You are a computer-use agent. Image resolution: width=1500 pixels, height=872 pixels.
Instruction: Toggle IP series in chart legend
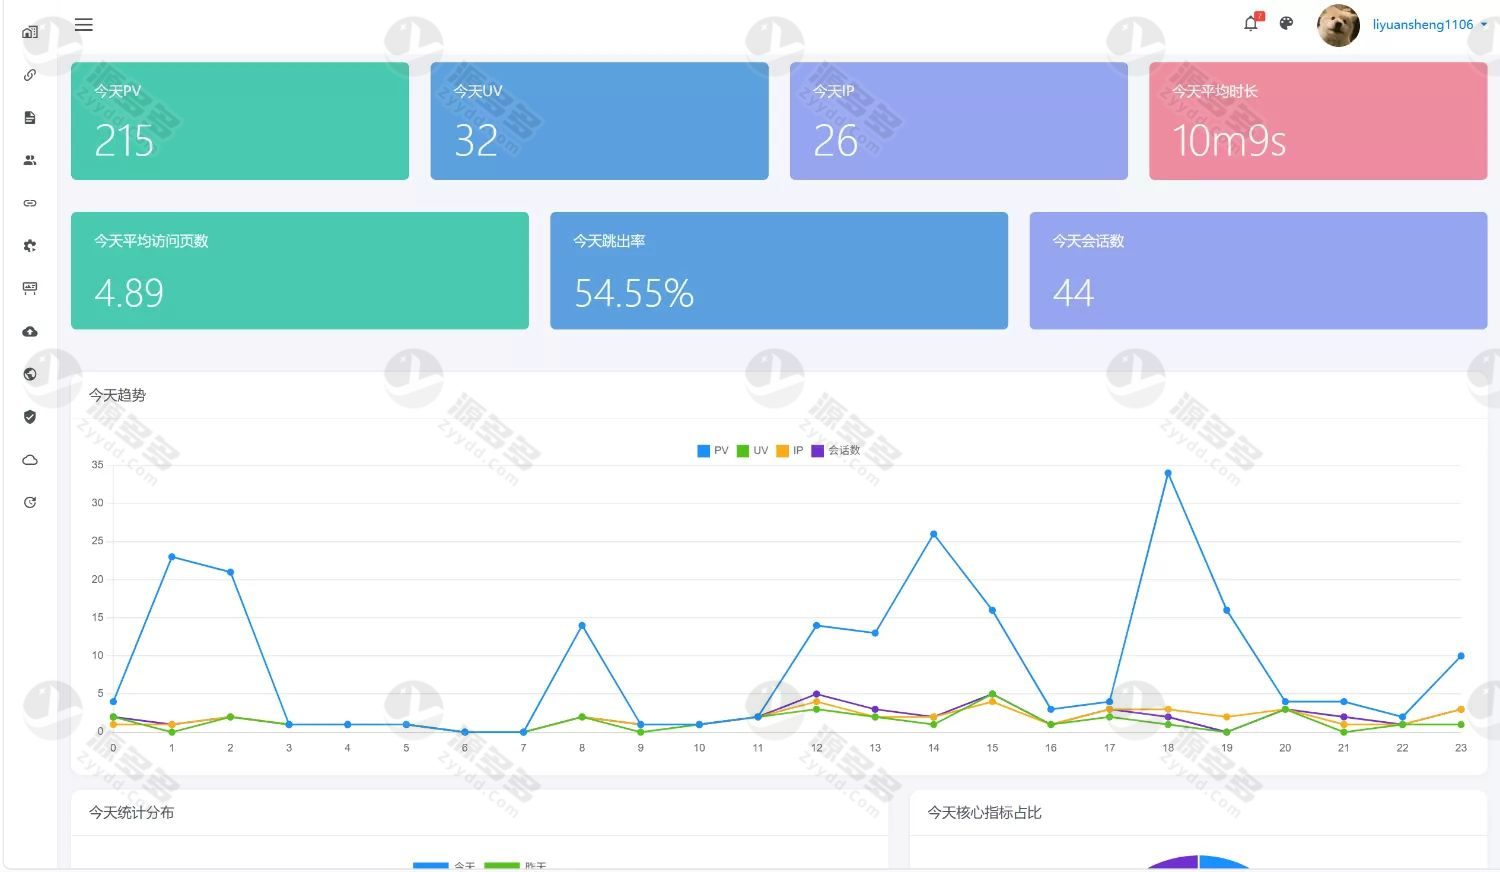[x=790, y=451]
